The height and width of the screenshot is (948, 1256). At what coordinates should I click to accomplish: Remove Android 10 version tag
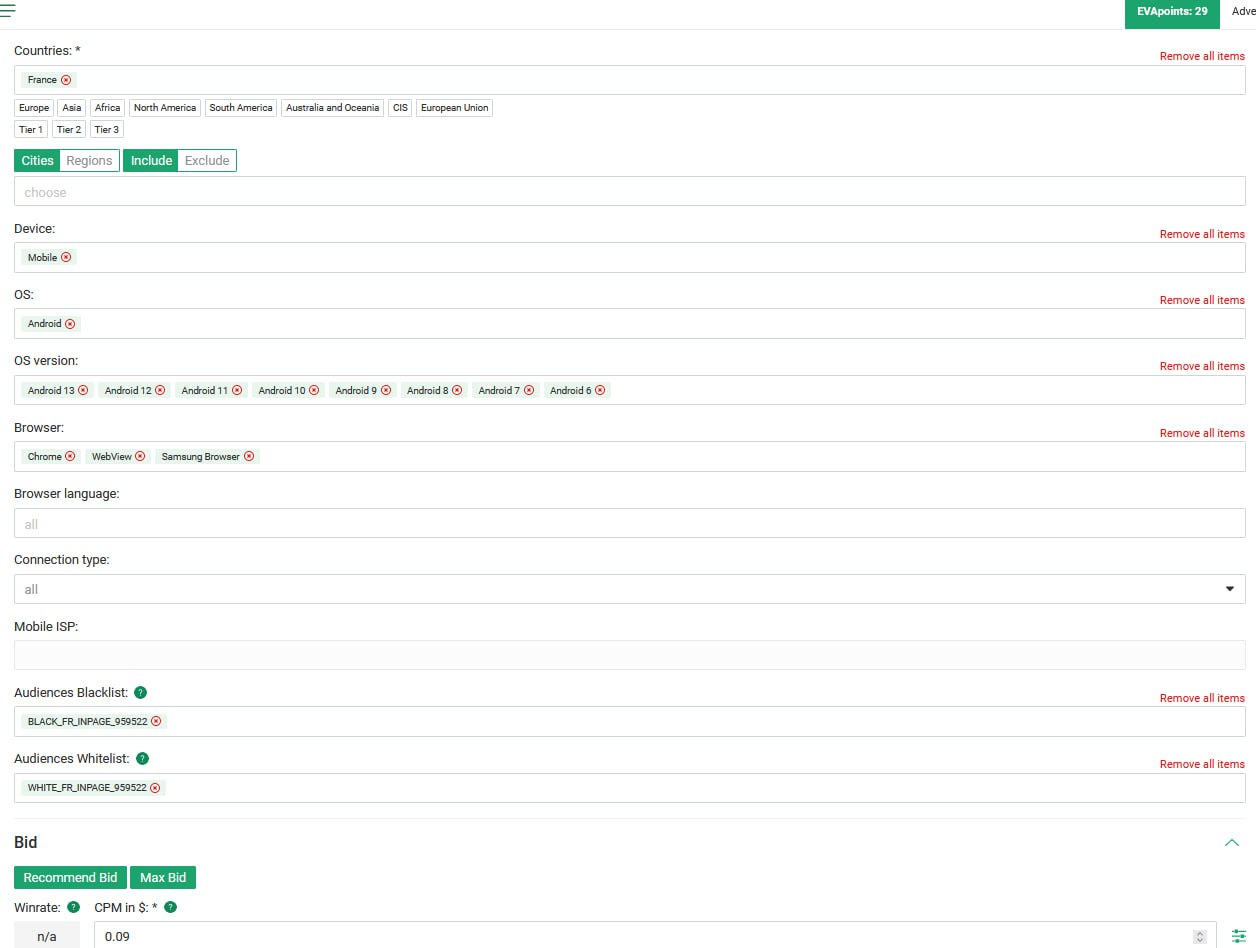[314, 390]
